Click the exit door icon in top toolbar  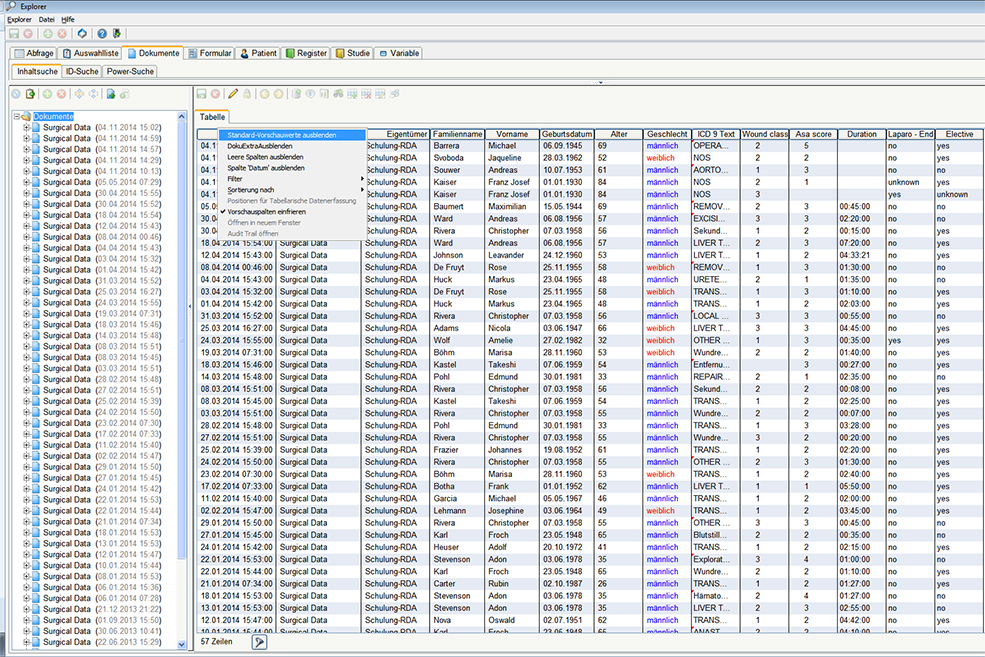[117, 33]
